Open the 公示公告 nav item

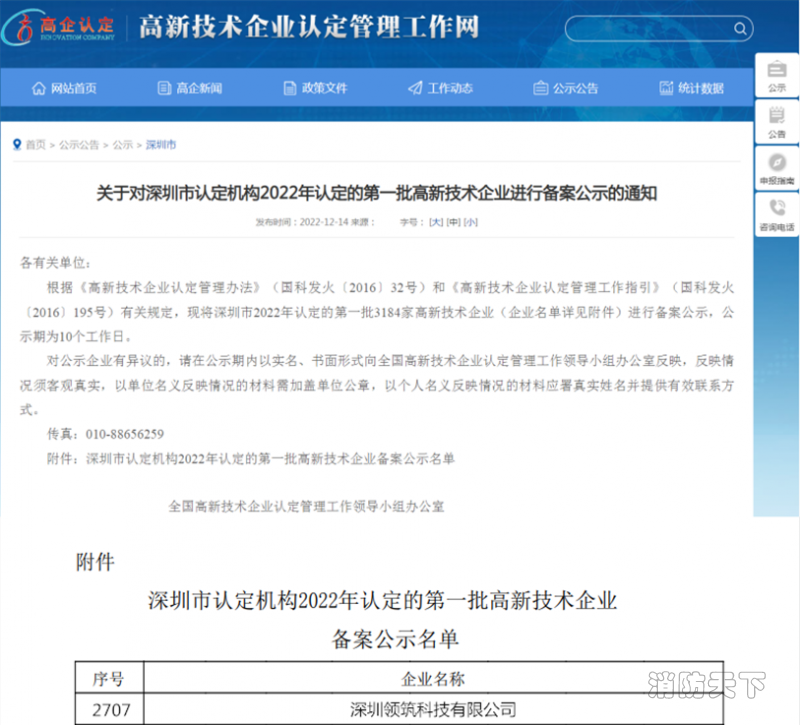566,88
